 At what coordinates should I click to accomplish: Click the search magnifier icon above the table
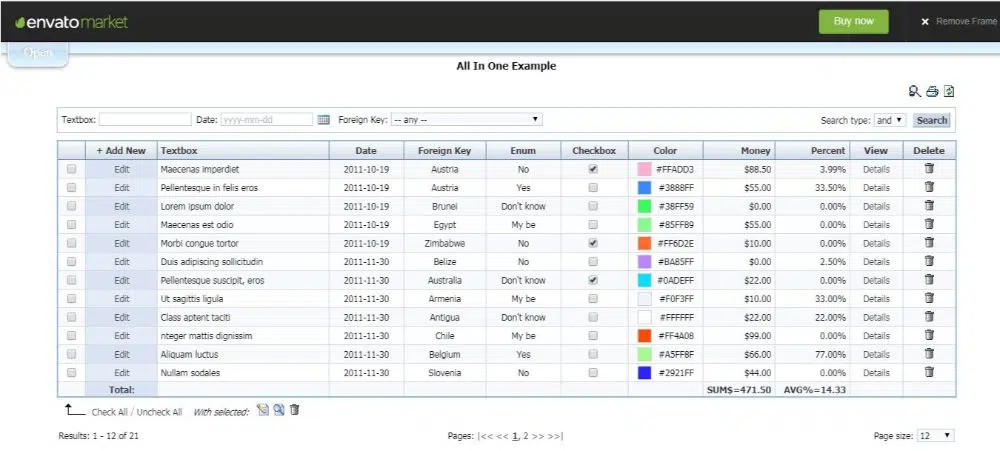tap(914, 92)
